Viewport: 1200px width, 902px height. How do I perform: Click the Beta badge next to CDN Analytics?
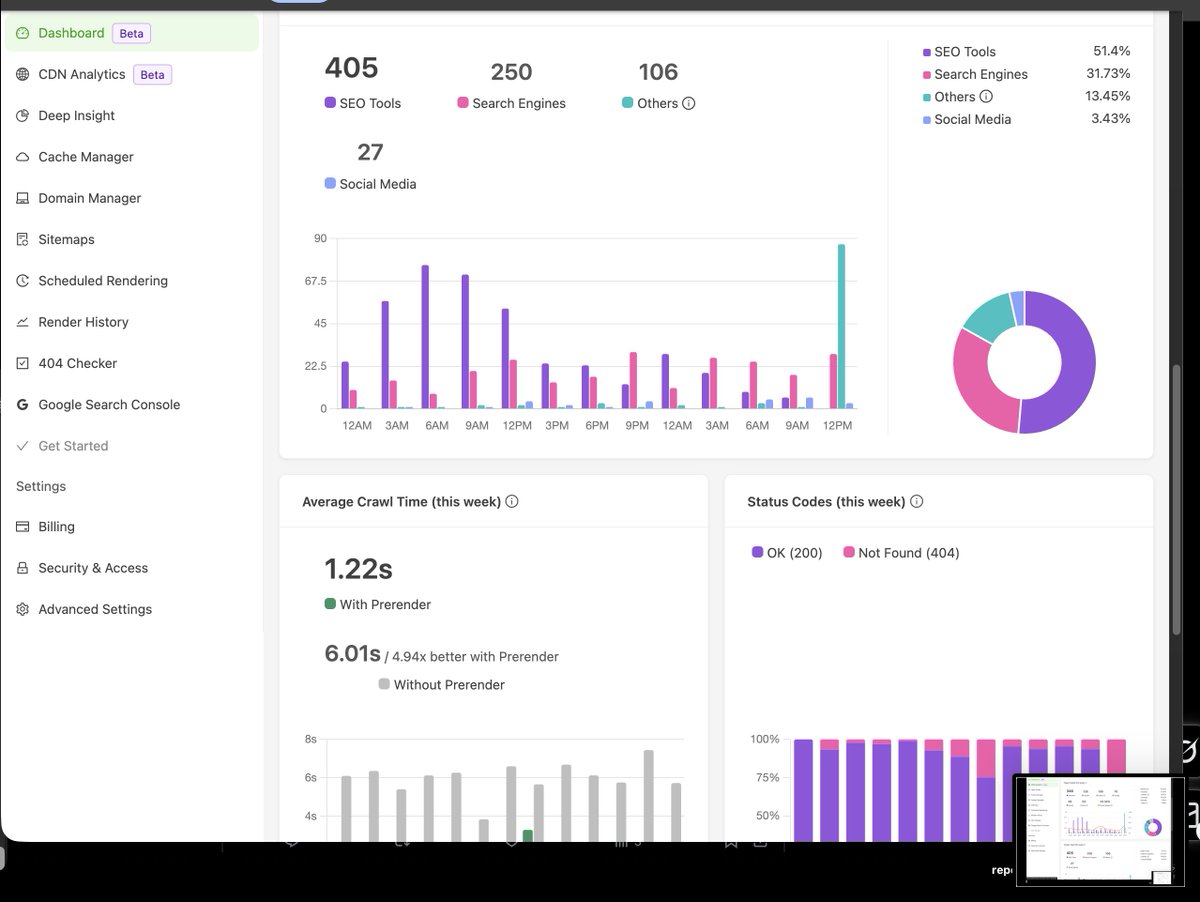click(x=152, y=74)
